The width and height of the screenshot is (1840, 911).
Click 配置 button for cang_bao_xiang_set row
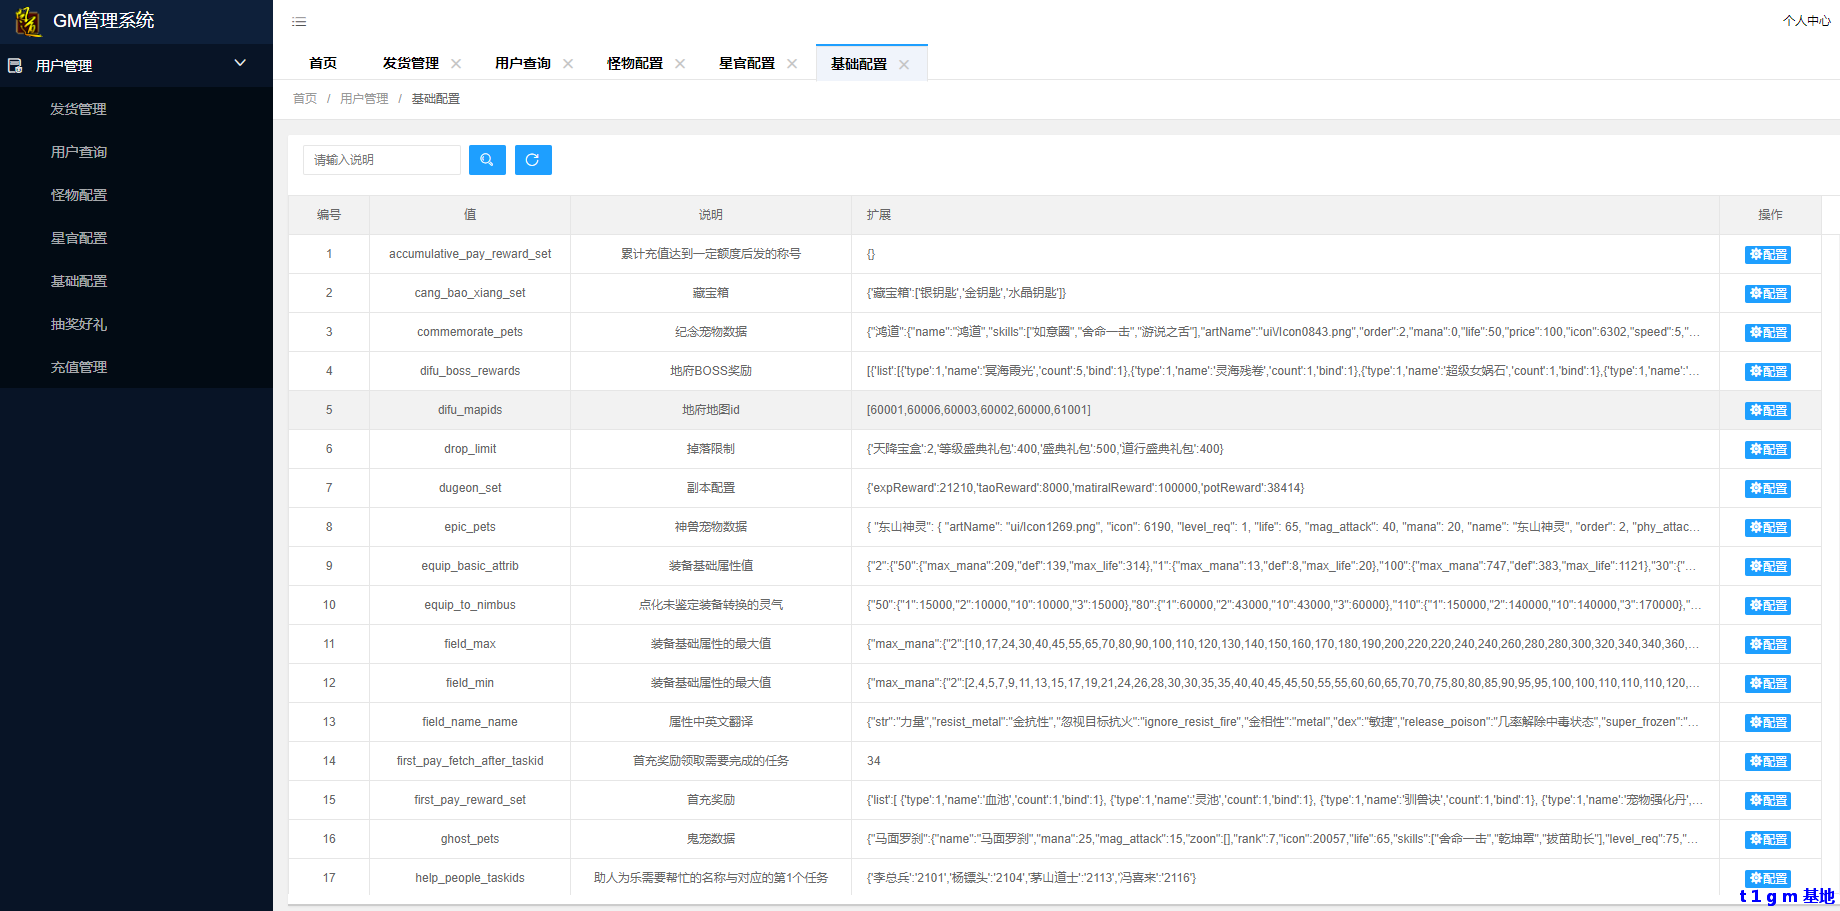click(1768, 294)
